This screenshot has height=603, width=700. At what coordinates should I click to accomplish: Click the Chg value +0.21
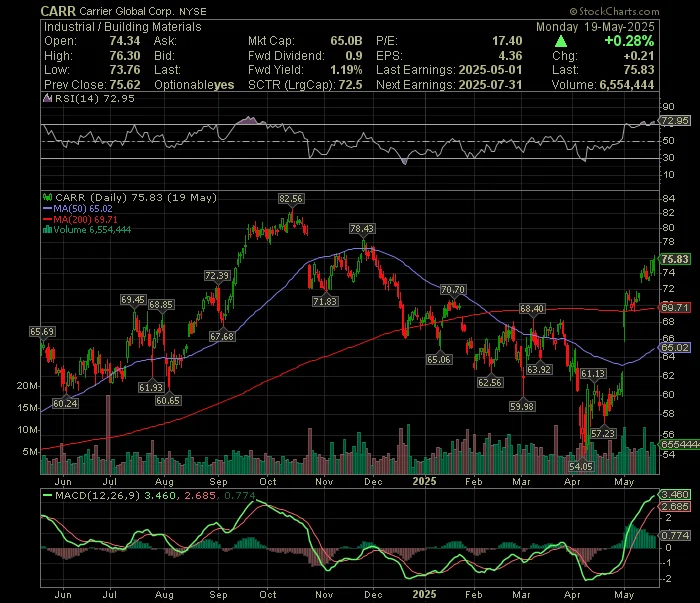coord(639,56)
